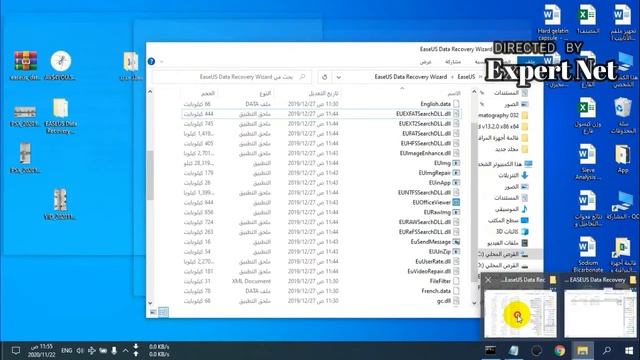Viewport: 640px width, 360px height.
Task: Open New folder (مجلد جديد) in the navigation pane
Action: (x=511, y=149)
